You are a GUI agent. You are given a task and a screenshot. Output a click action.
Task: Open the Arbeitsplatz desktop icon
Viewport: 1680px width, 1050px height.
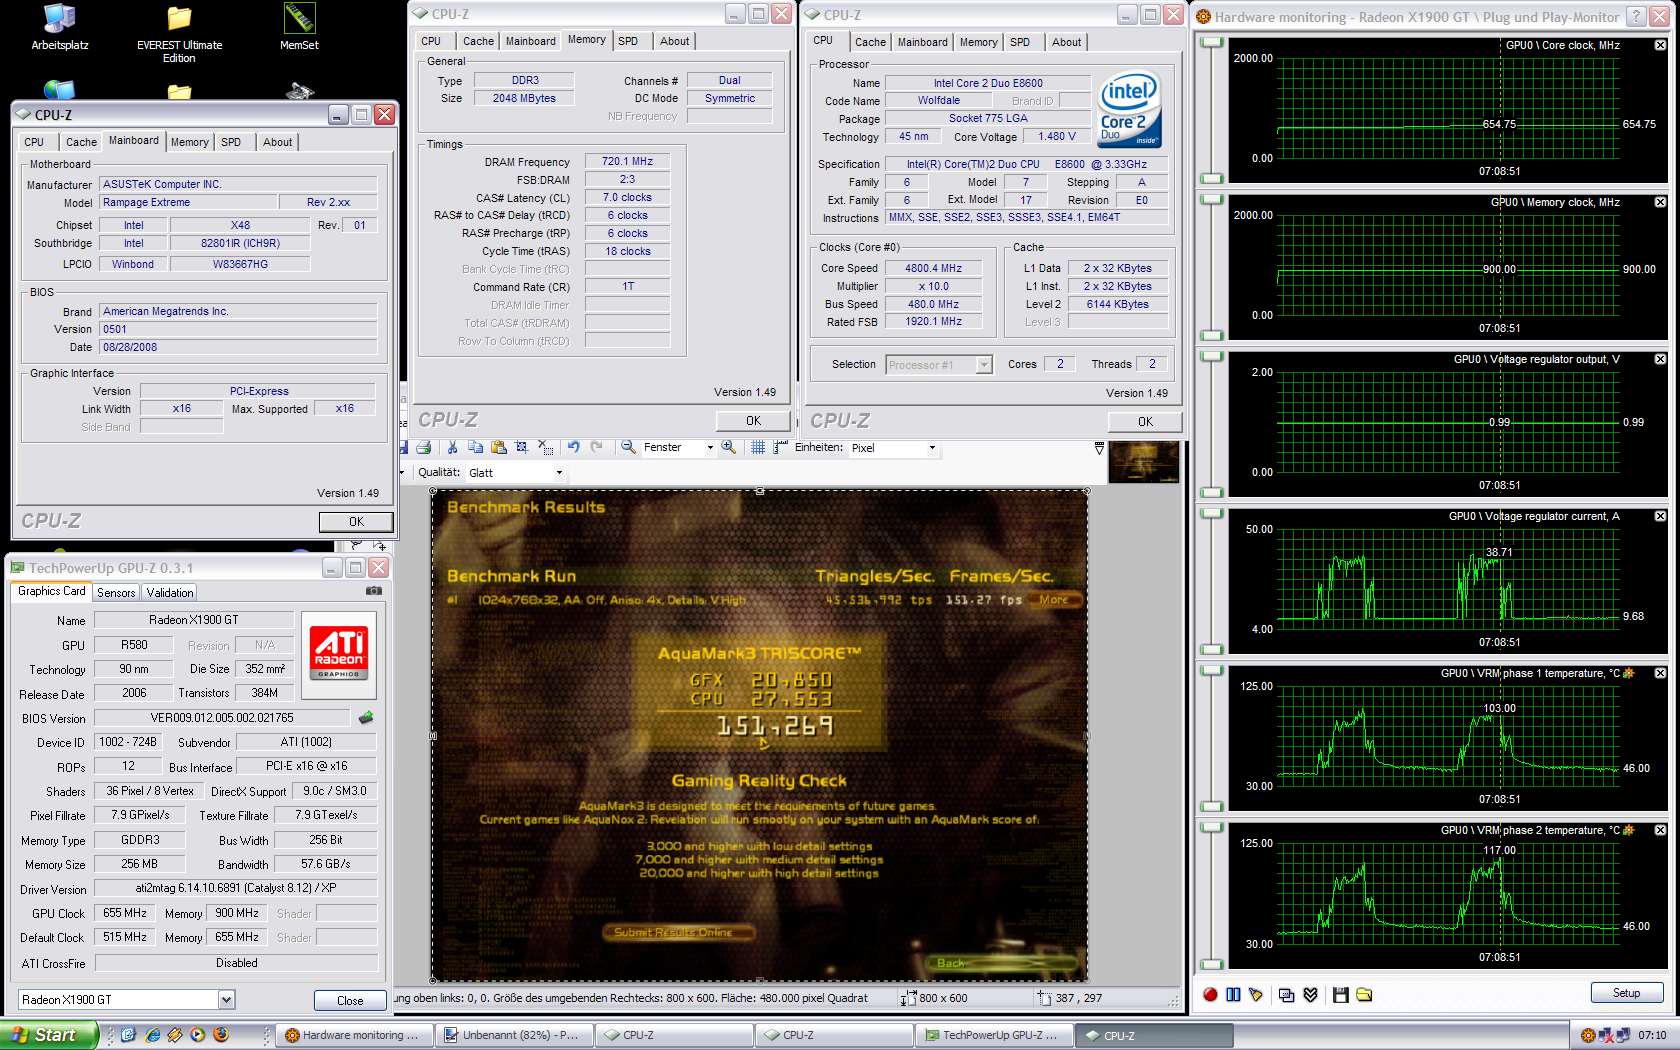[60, 27]
